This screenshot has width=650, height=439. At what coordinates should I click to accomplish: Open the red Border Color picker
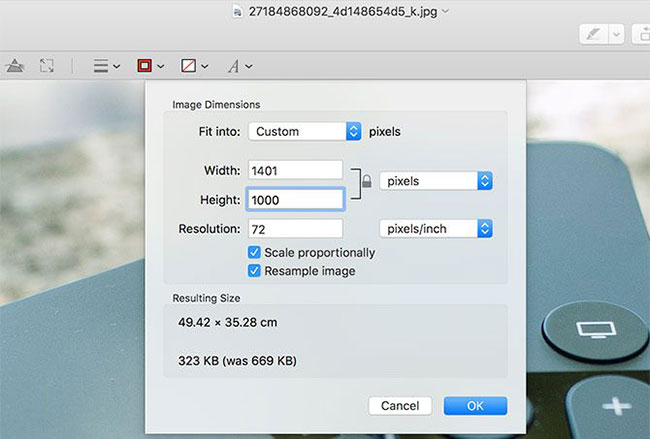tap(149, 66)
